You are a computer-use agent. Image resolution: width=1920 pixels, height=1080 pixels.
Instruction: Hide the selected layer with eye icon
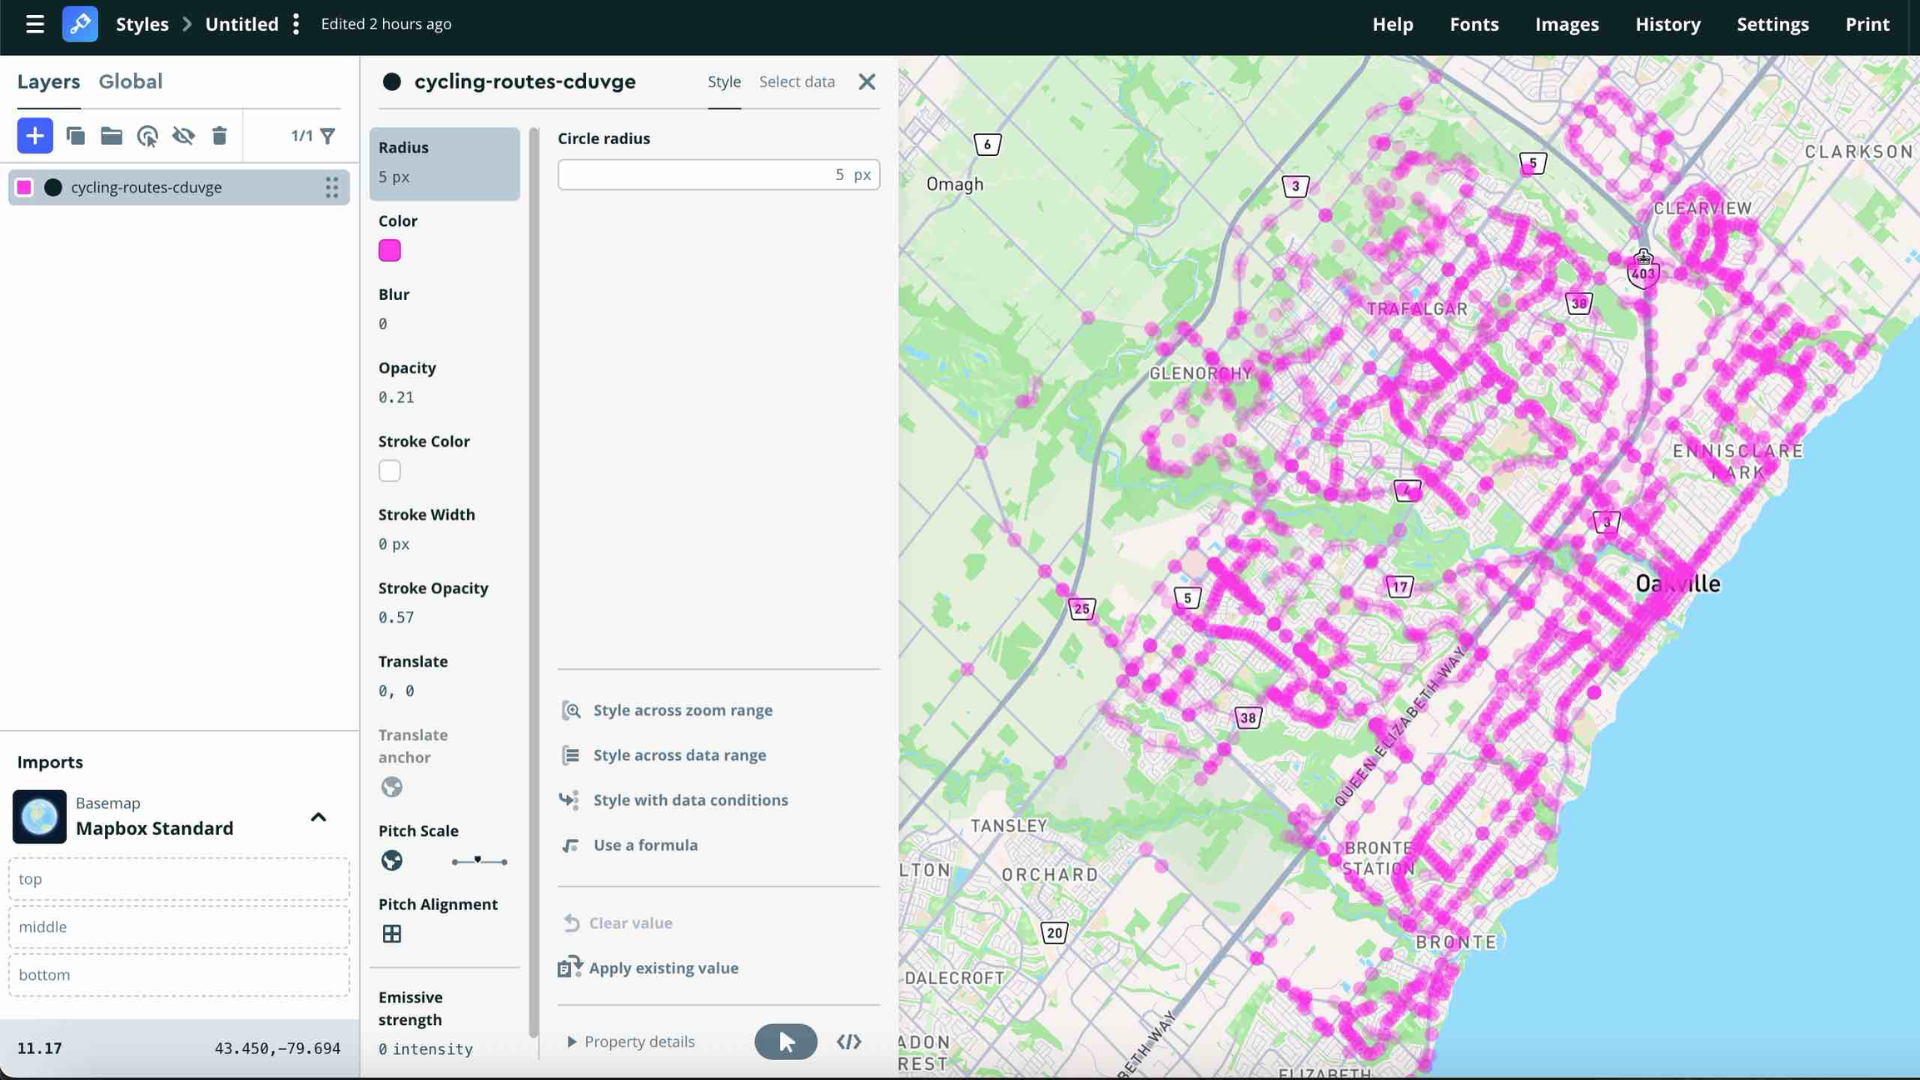click(x=183, y=135)
